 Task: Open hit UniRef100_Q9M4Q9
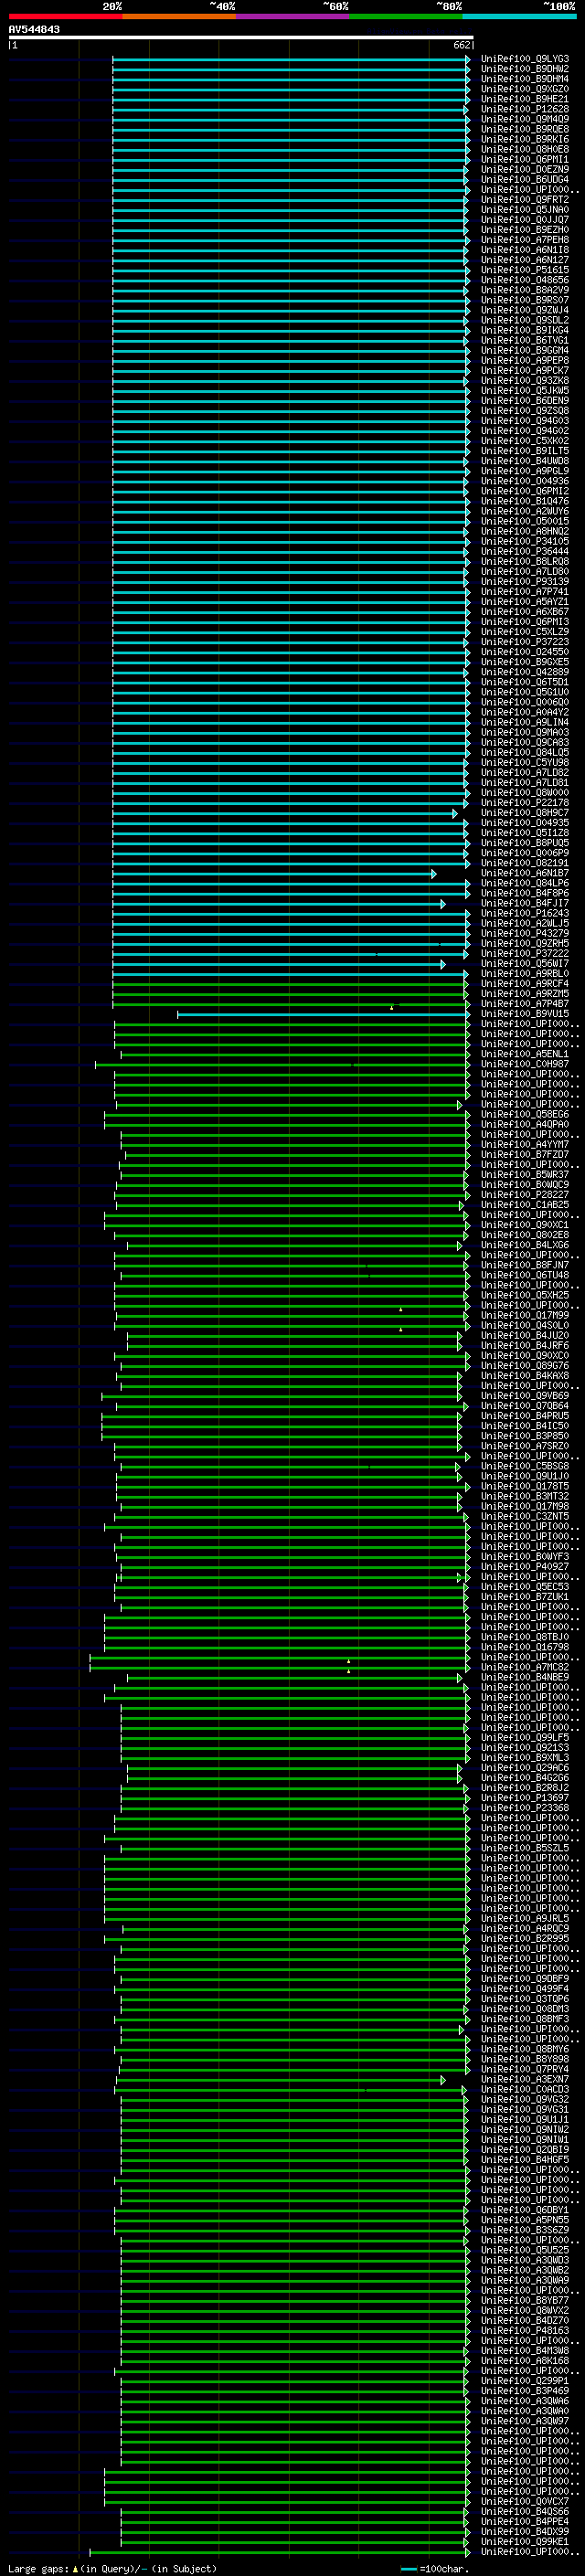[525, 120]
